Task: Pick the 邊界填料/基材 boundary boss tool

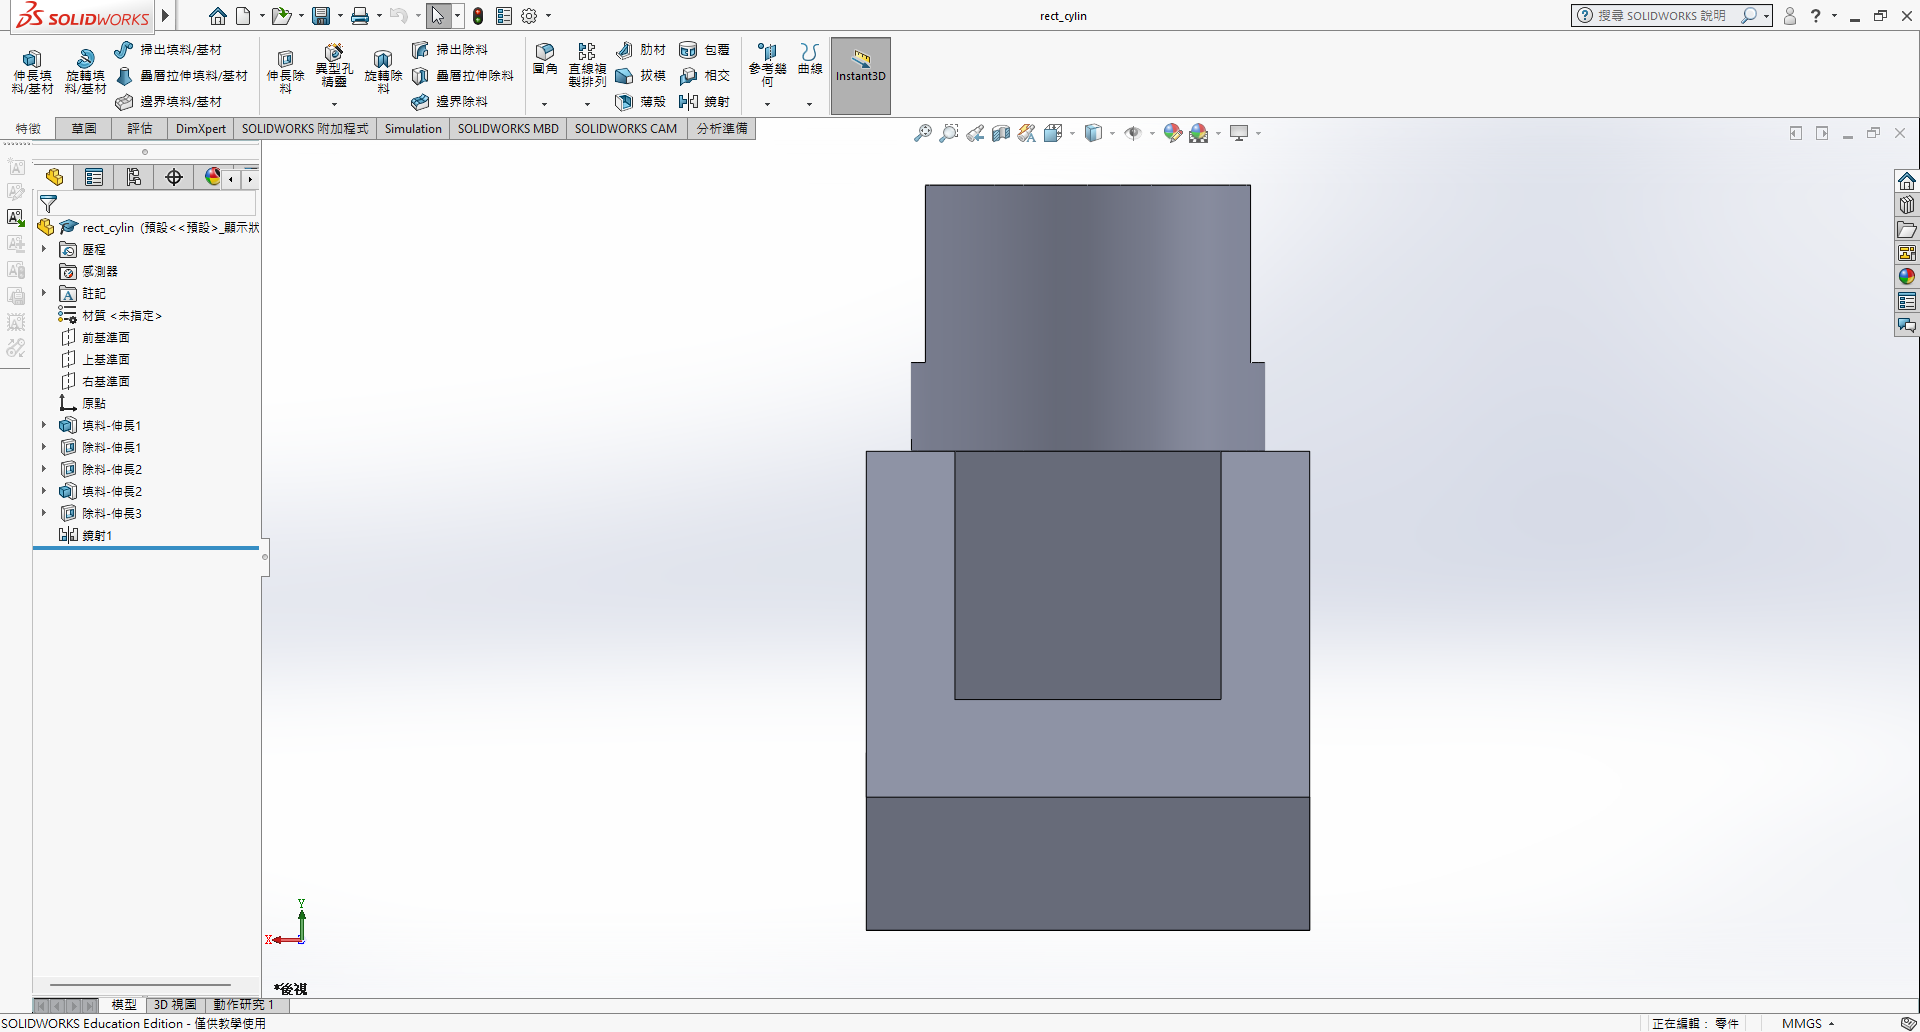Action: click(x=168, y=102)
